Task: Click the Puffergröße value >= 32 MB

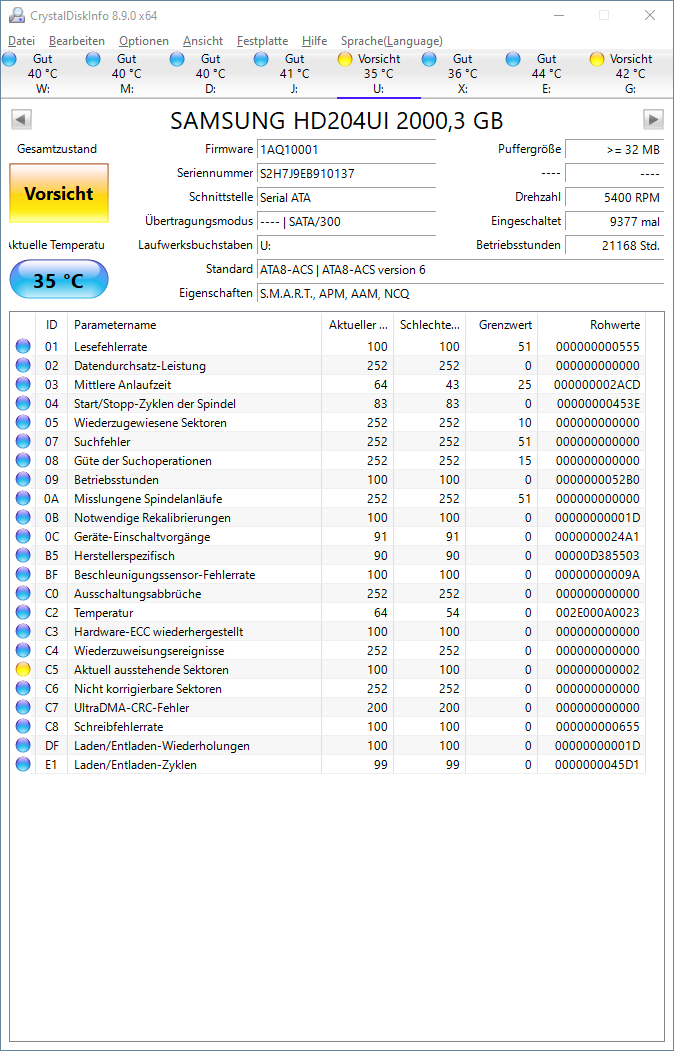Action: [x=614, y=149]
